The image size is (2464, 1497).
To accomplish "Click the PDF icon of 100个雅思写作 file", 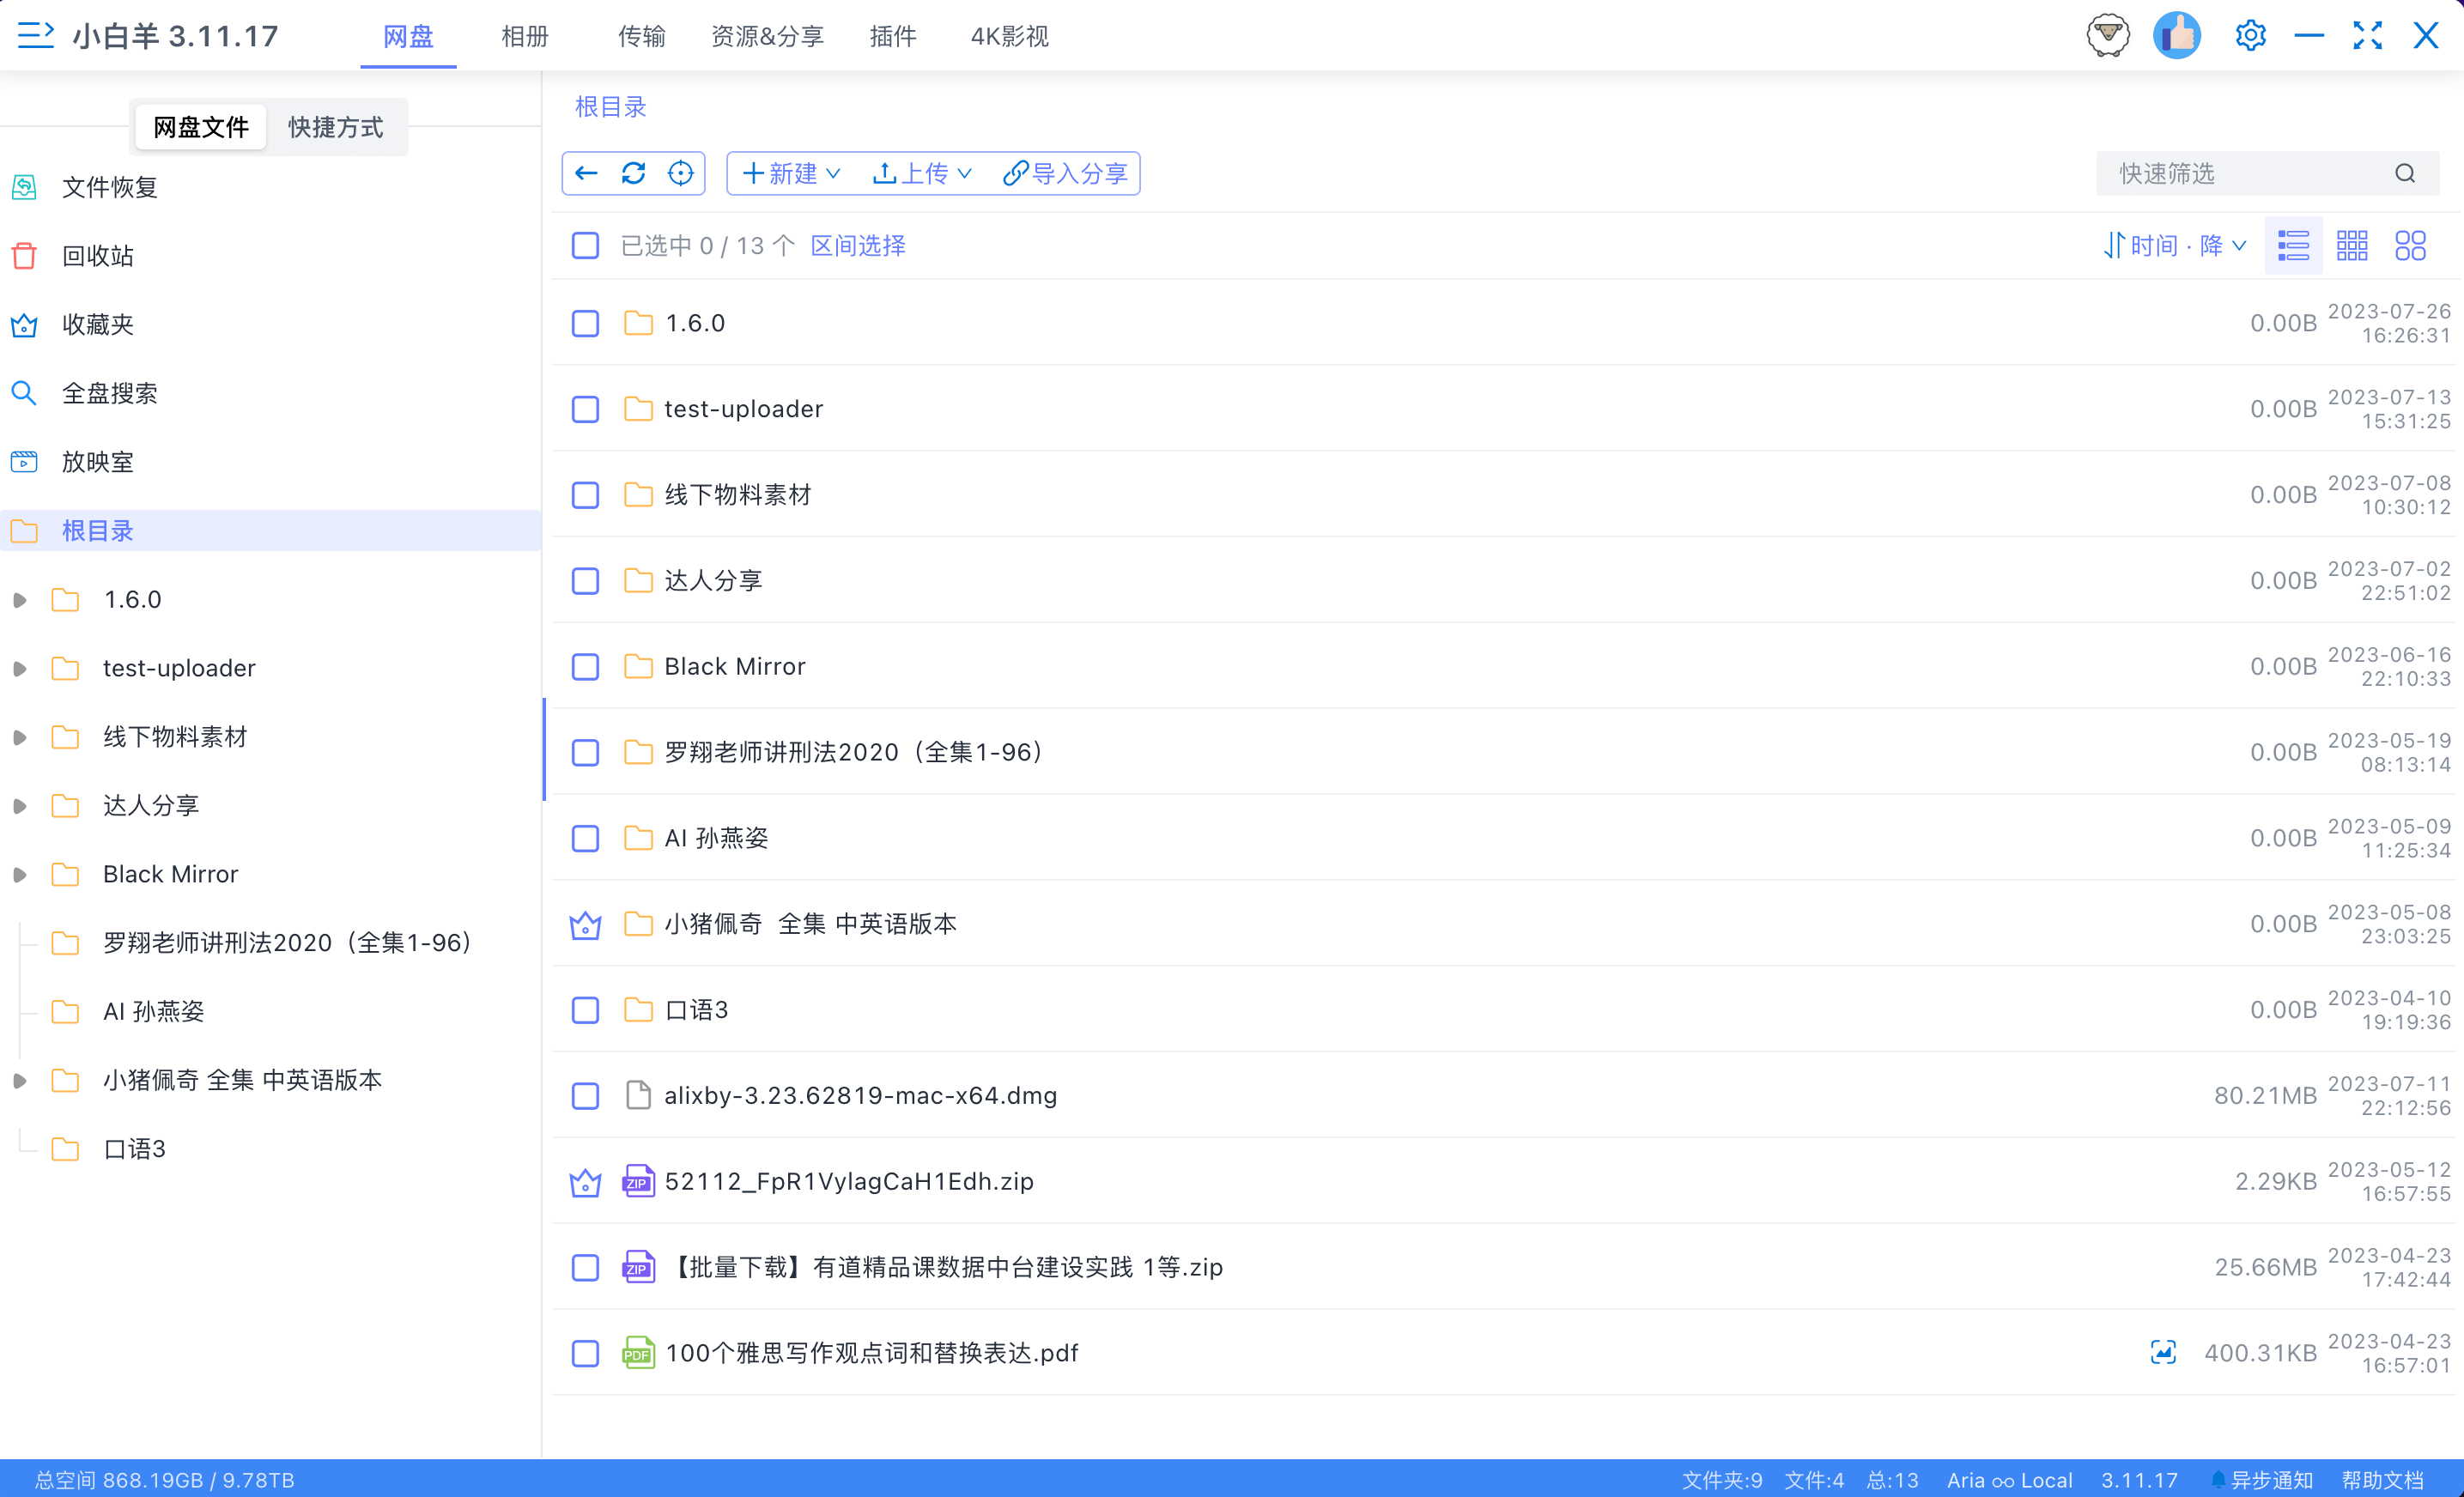I will [x=638, y=1353].
